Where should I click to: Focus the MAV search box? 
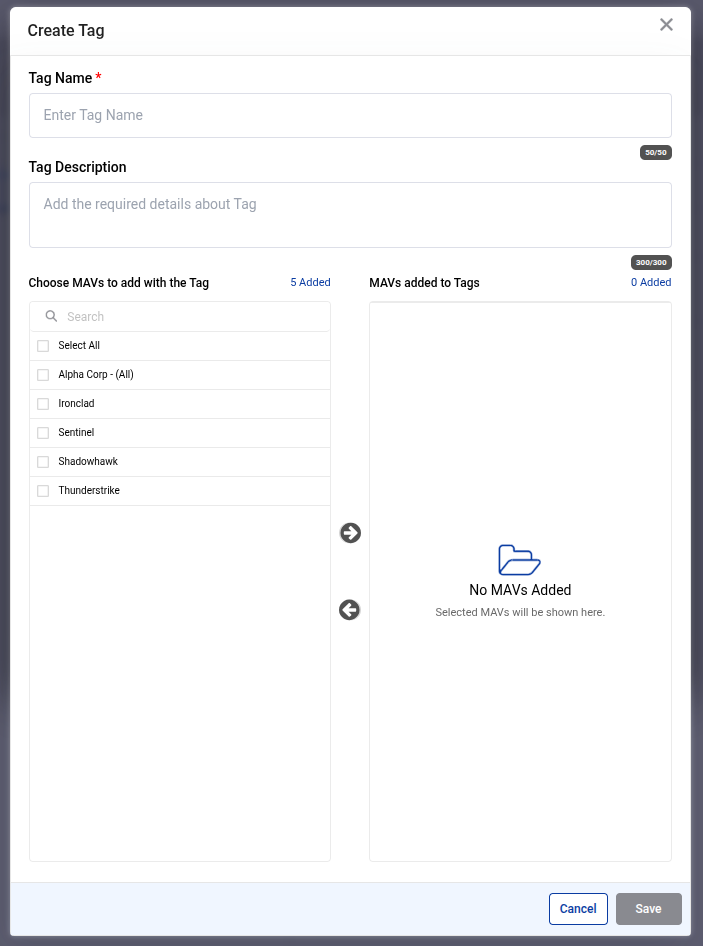coord(190,317)
